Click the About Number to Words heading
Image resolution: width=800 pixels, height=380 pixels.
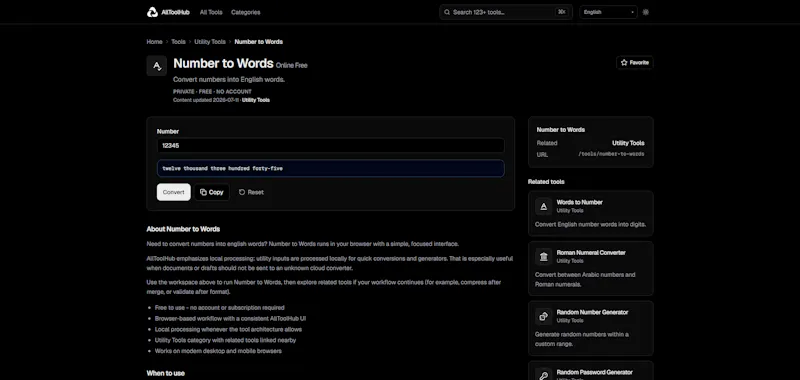click(183, 229)
